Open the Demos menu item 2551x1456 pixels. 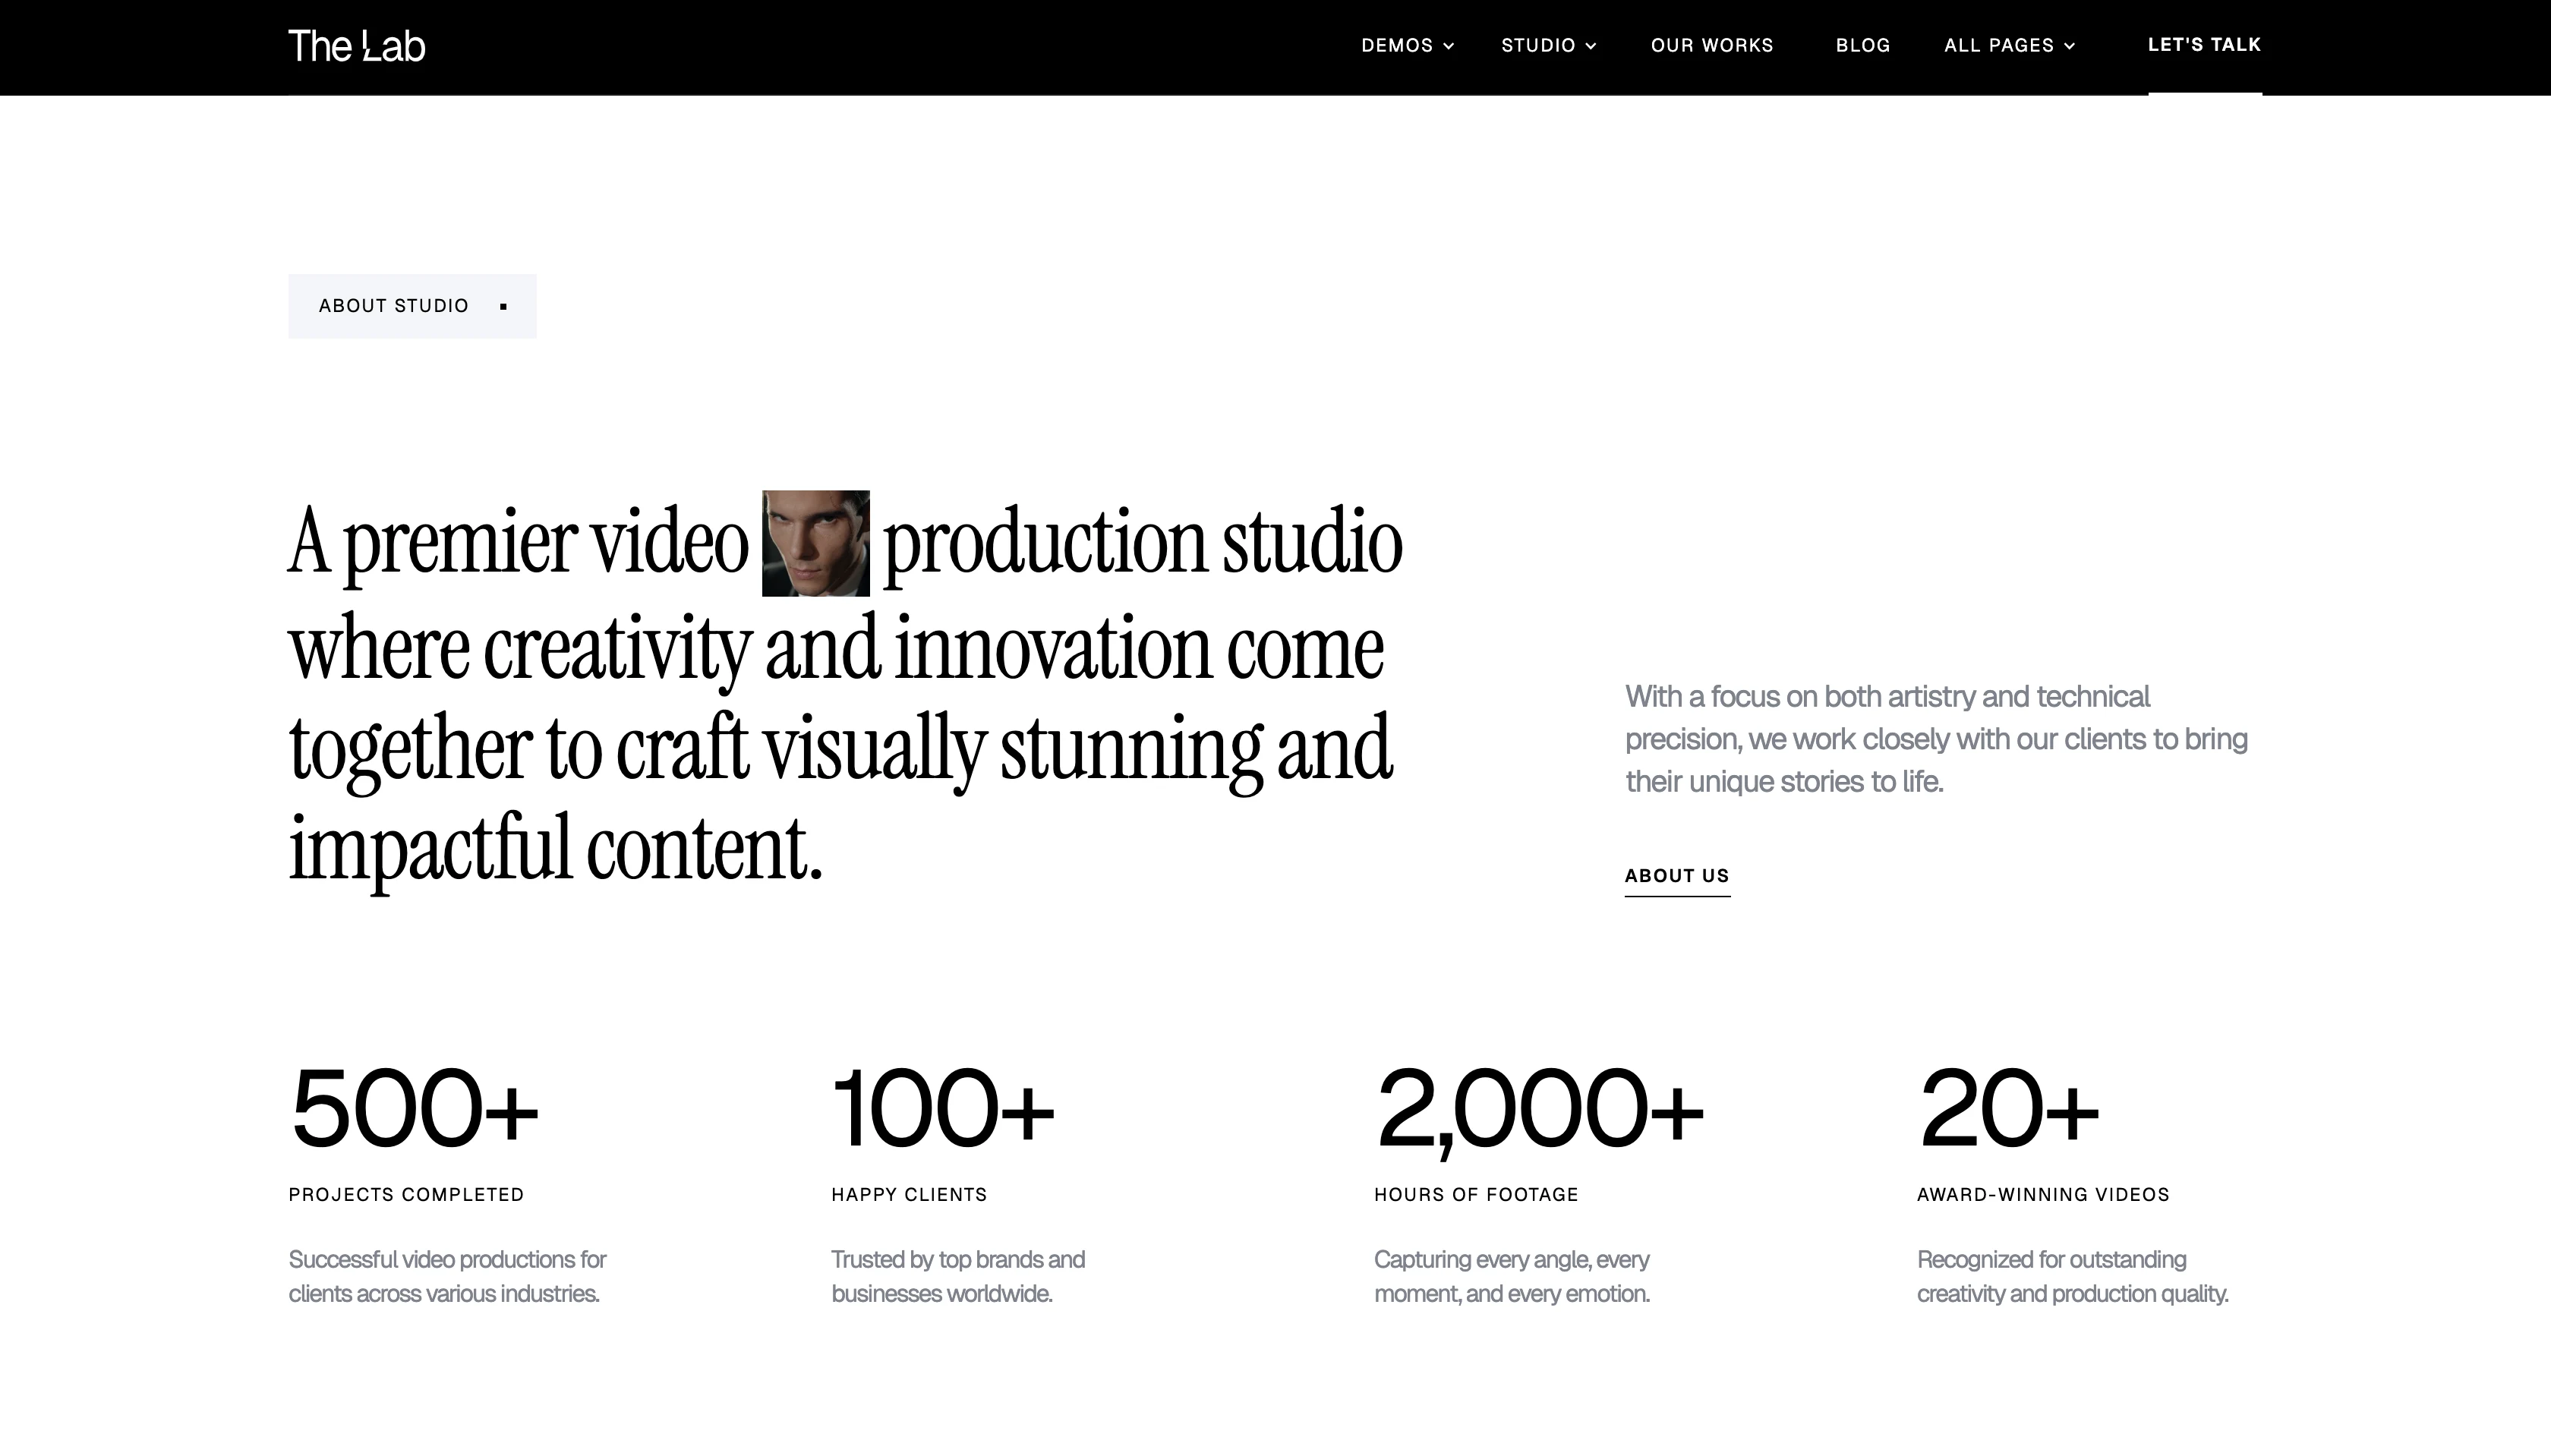1396,45
